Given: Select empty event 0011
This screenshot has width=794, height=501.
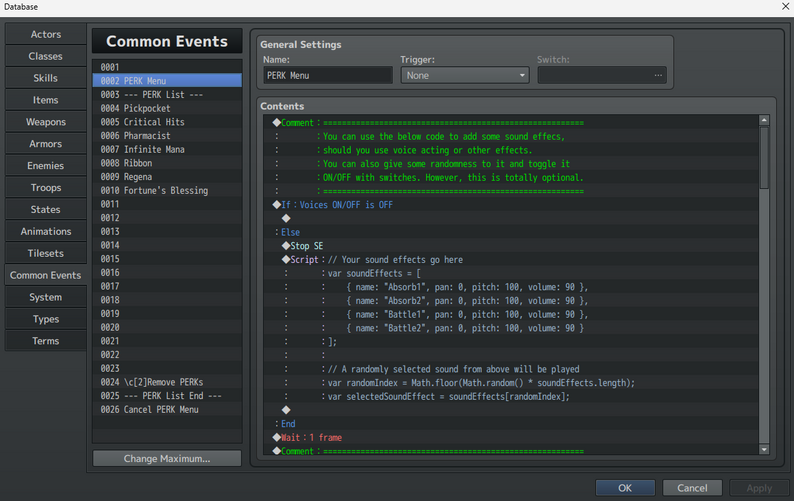Looking at the screenshot, I should click(x=167, y=204).
